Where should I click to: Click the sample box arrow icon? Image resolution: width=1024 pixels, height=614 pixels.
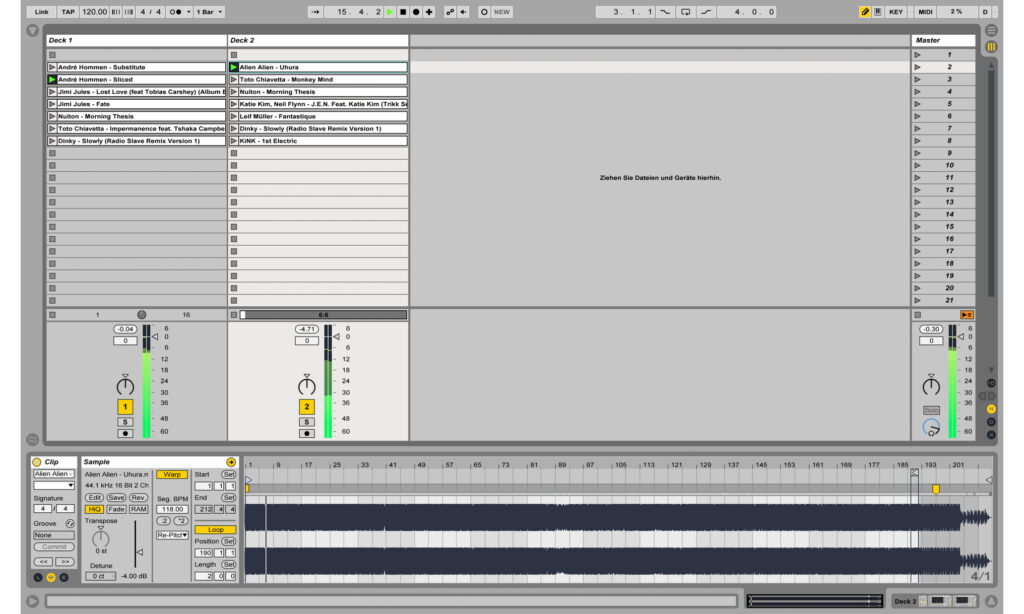pos(231,462)
